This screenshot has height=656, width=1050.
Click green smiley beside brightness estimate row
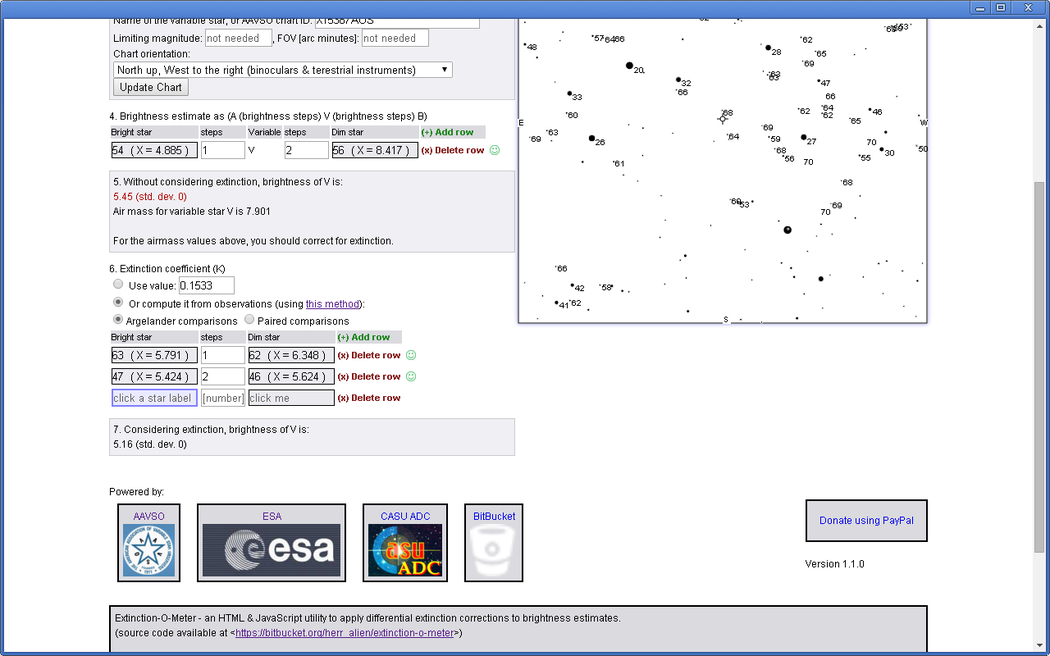pyautogui.click(x=494, y=151)
